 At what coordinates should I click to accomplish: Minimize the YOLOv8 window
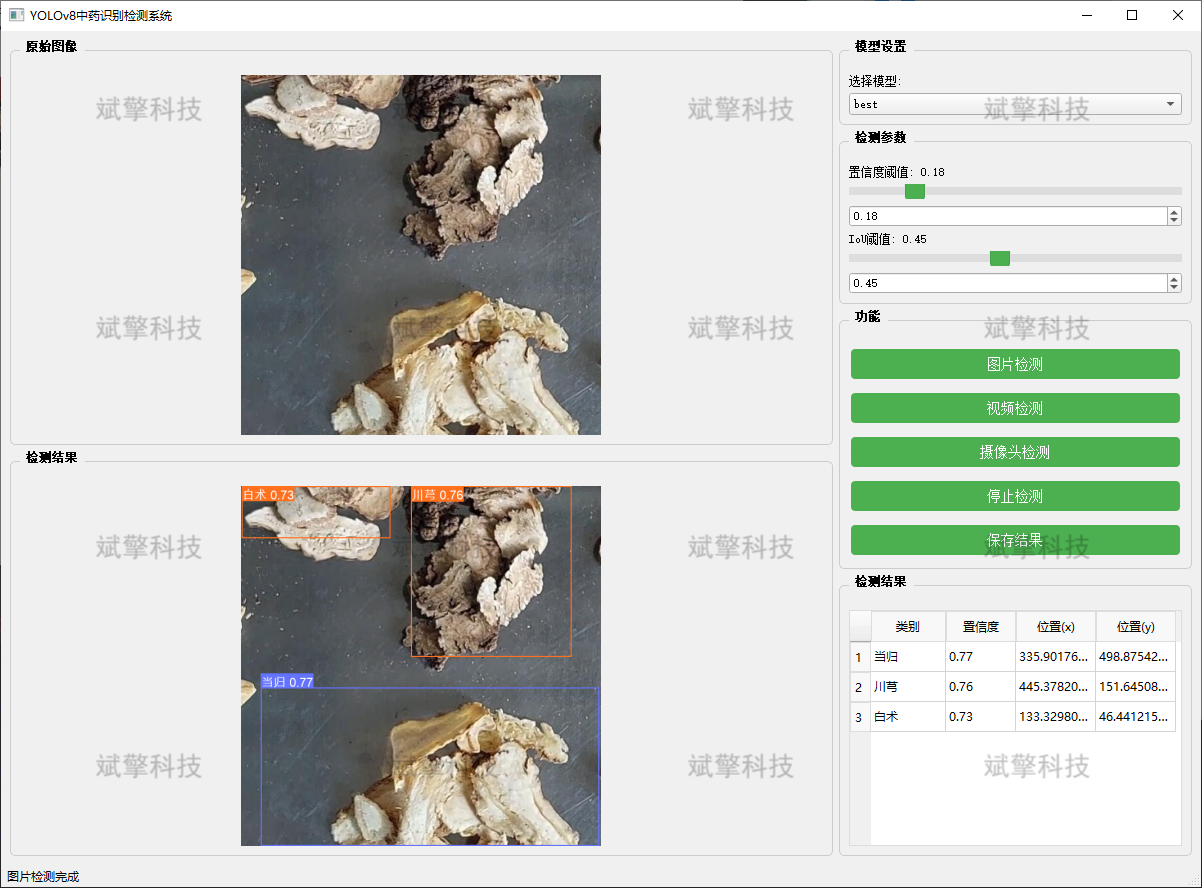1086,15
